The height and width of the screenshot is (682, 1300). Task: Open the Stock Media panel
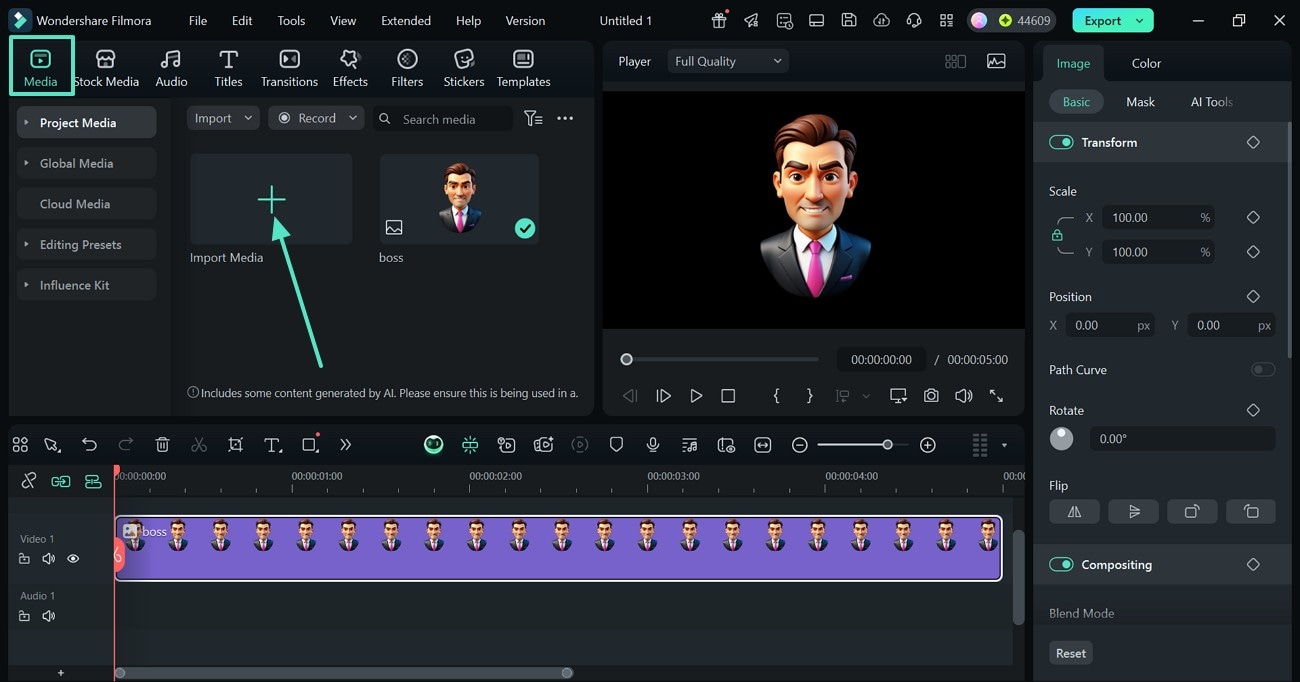click(x=106, y=67)
